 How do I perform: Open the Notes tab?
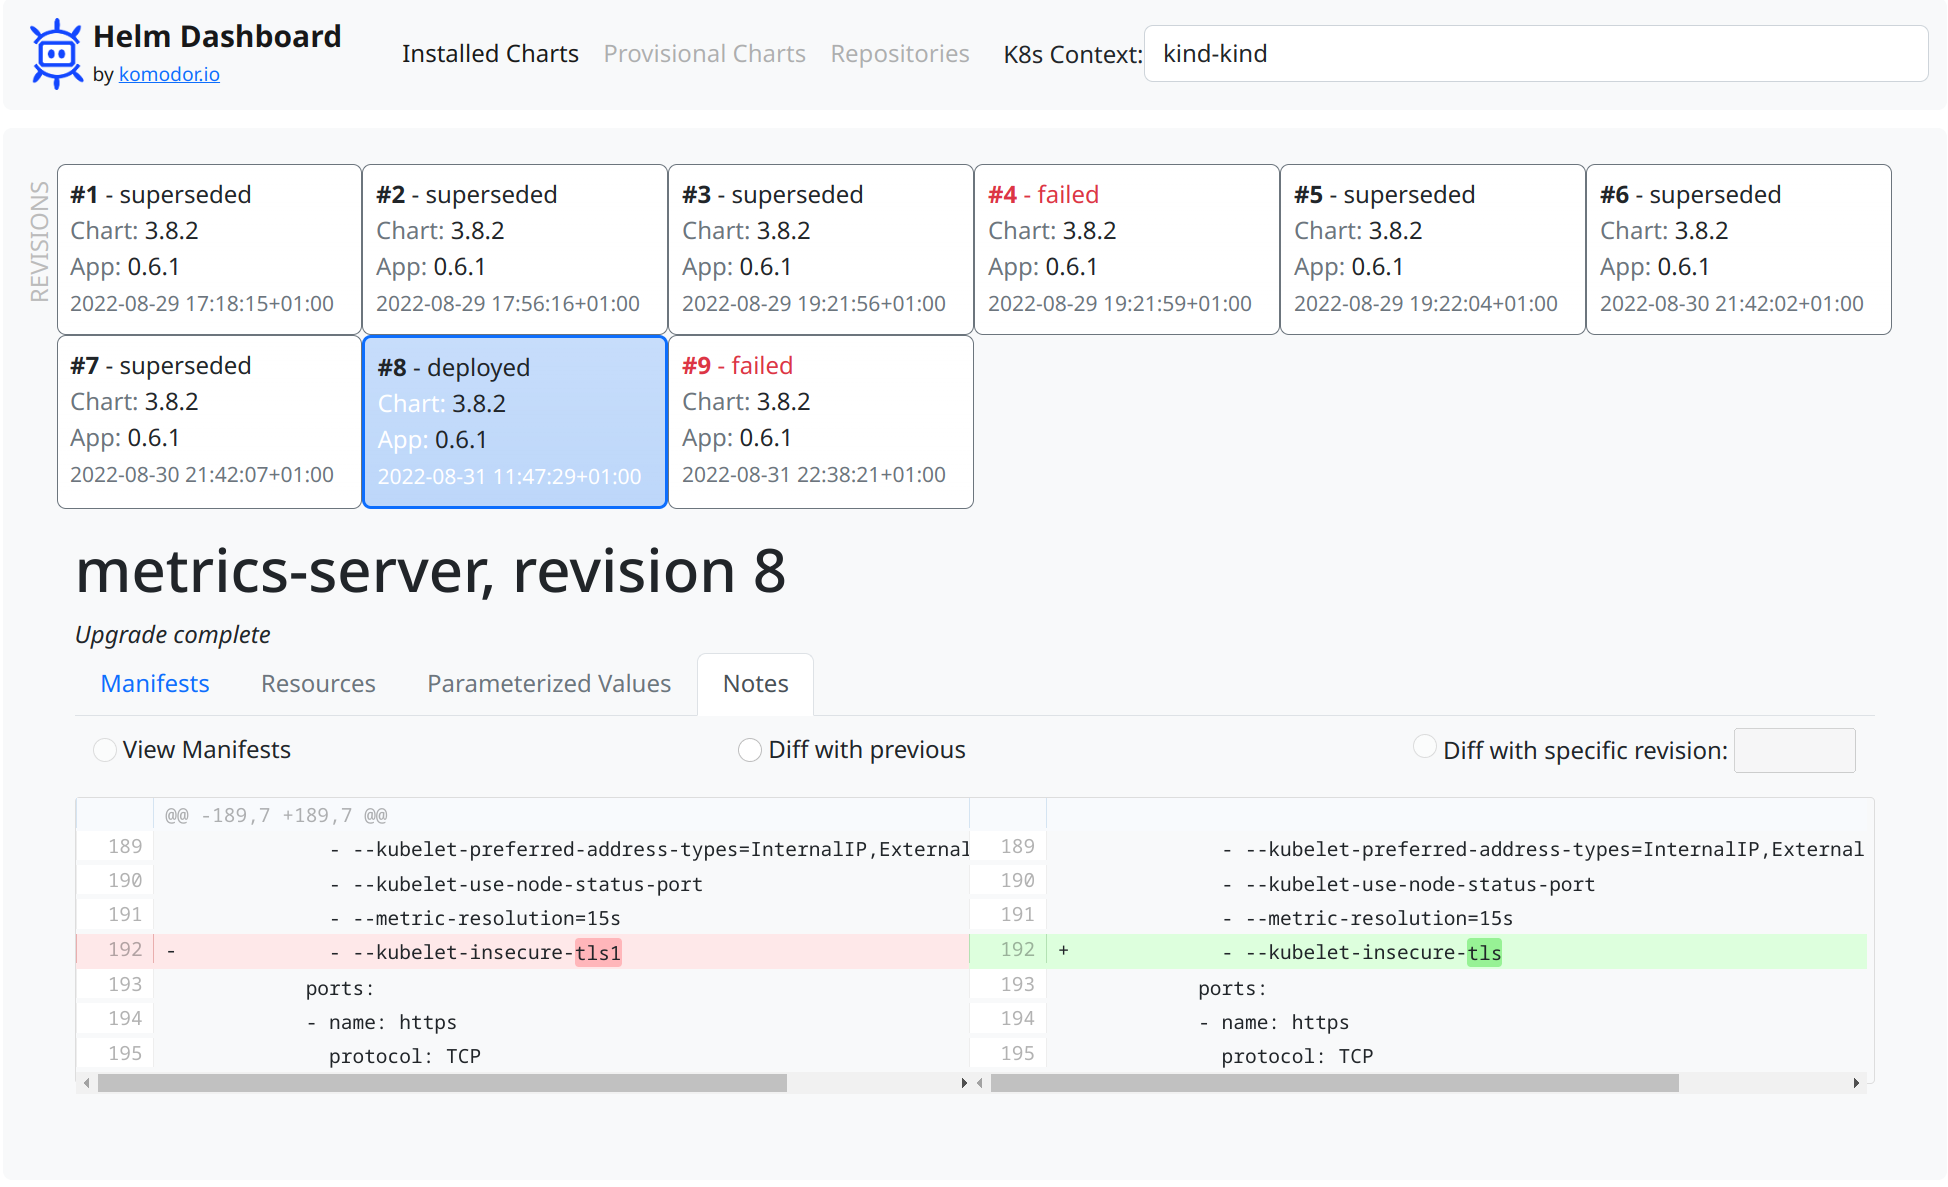pyautogui.click(x=755, y=684)
